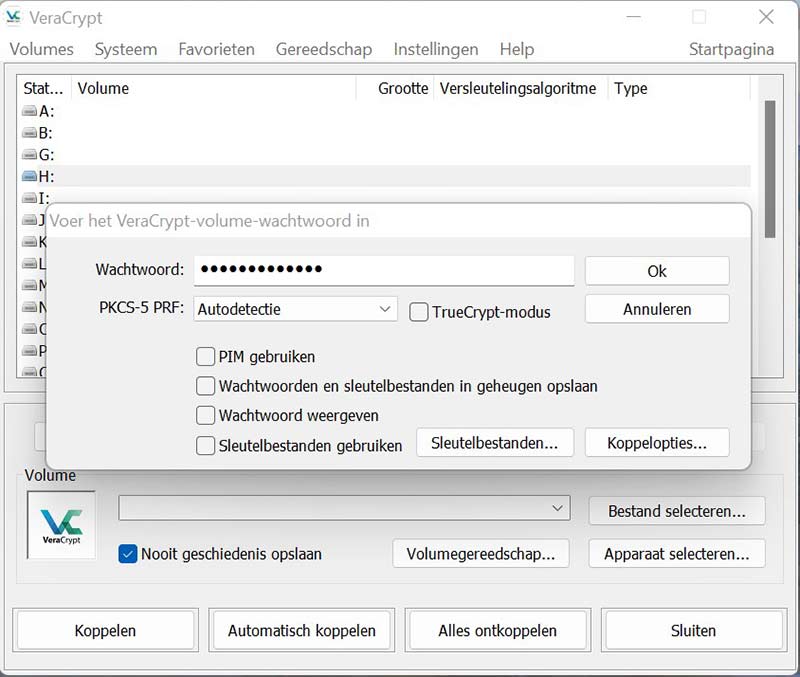The image size is (800, 677).
Task: Click Bestand selecteren... button
Action: tap(677, 511)
